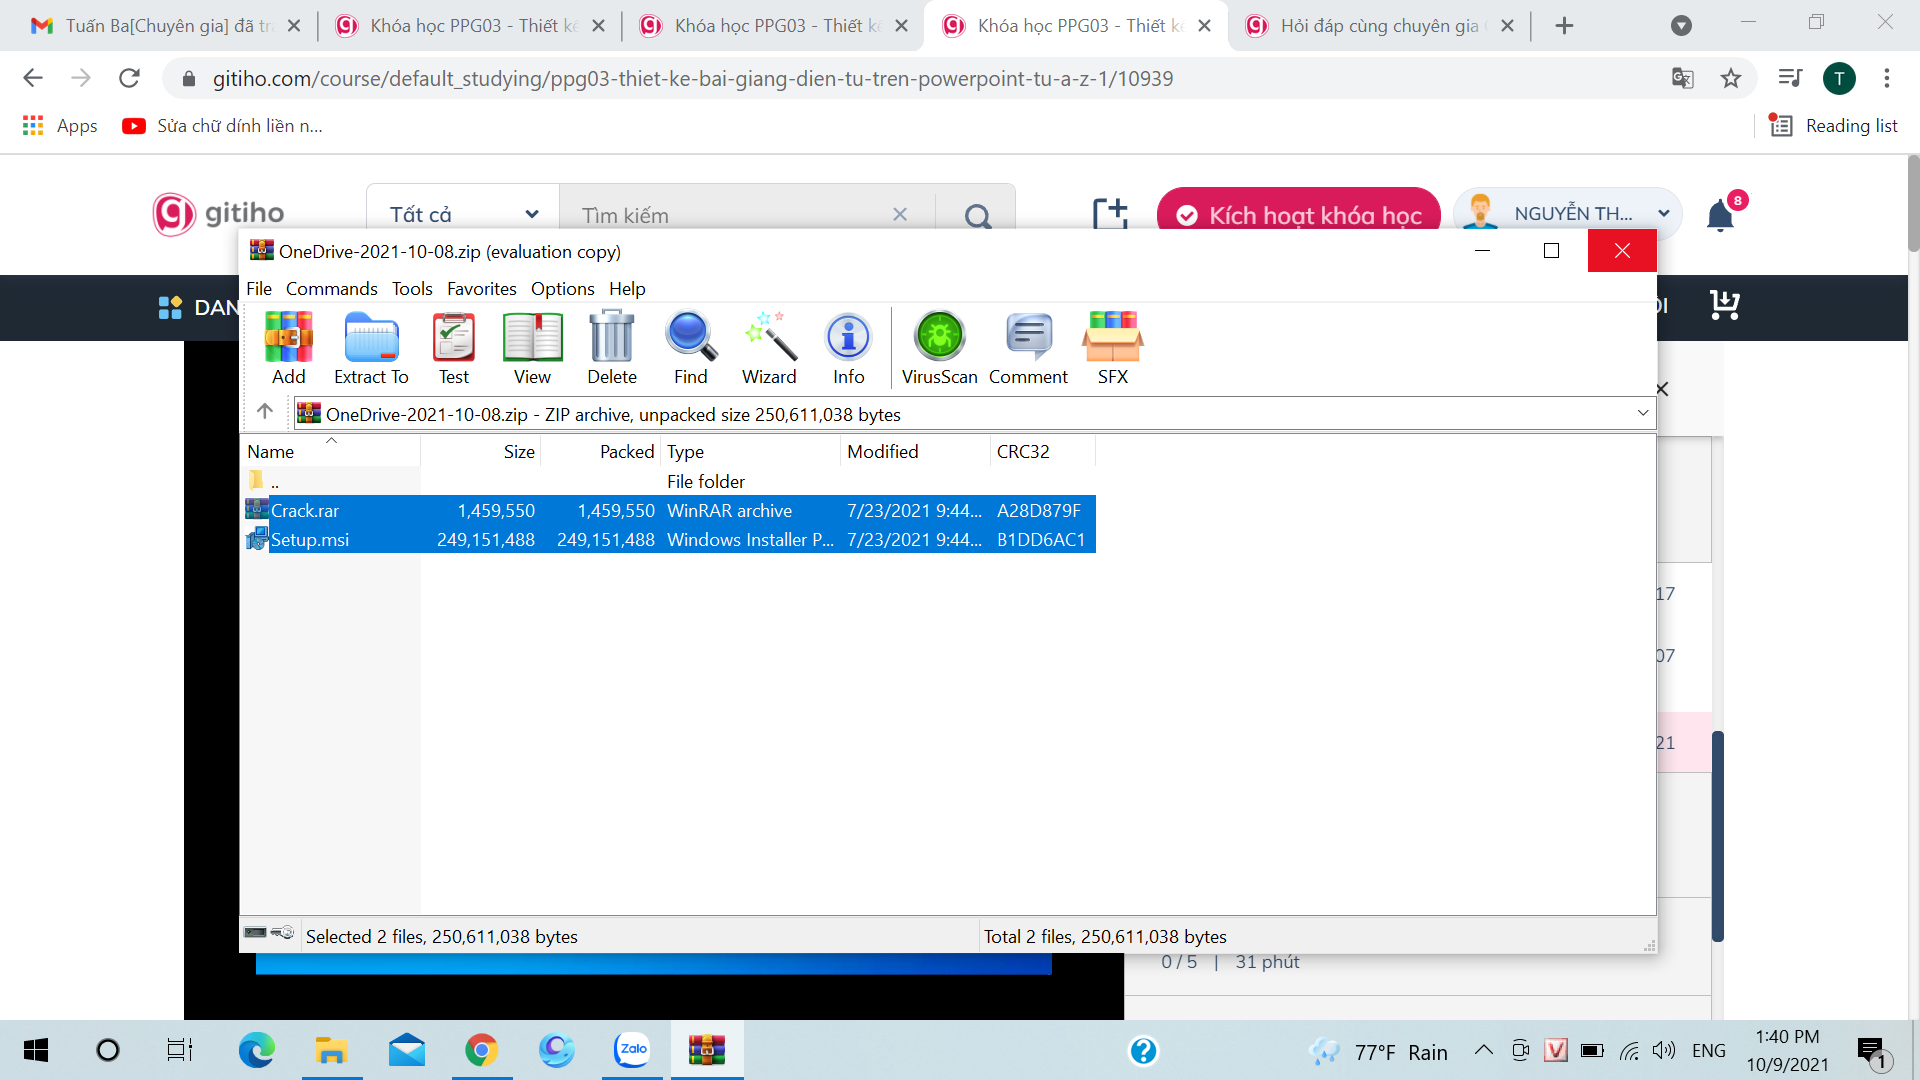Sort by Modified column header
This screenshot has width=1920, height=1080.
click(x=915, y=452)
